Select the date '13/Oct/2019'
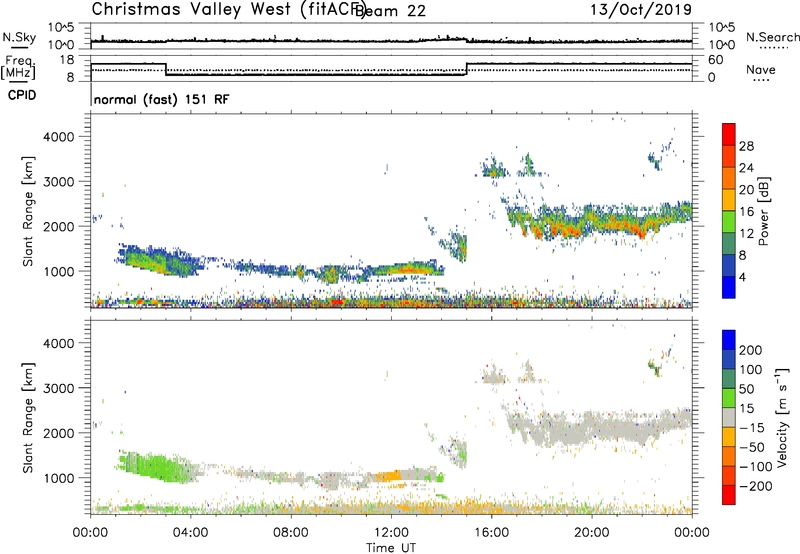This screenshot has height=554, width=800. [641, 9]
